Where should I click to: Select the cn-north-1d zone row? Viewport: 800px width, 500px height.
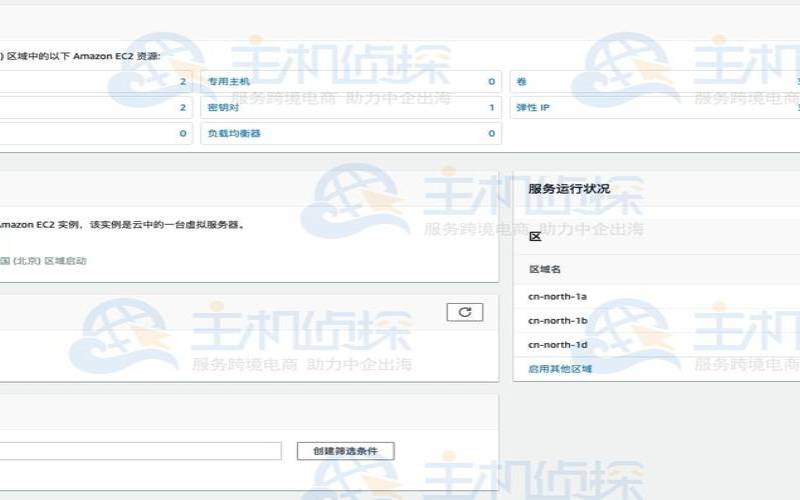pyautogui.click(x=656, y=344)
